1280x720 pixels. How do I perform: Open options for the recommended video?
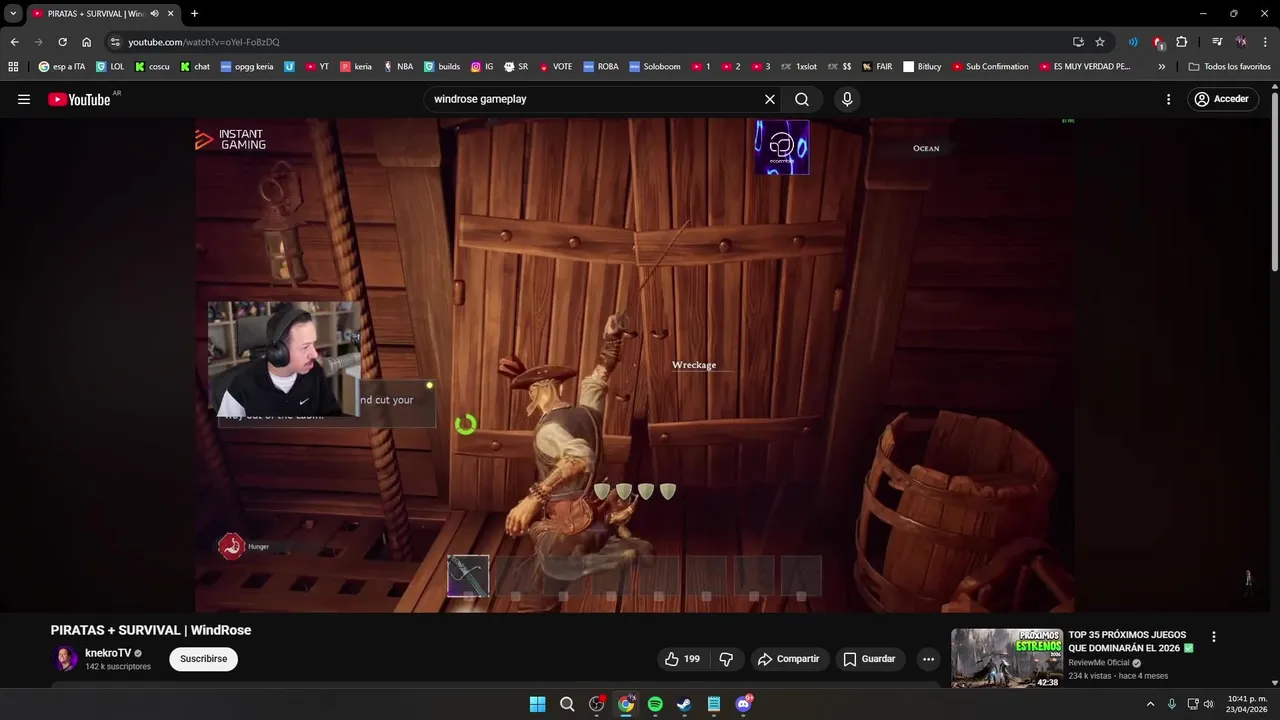pyautogui.click(x=1214, y=637)
